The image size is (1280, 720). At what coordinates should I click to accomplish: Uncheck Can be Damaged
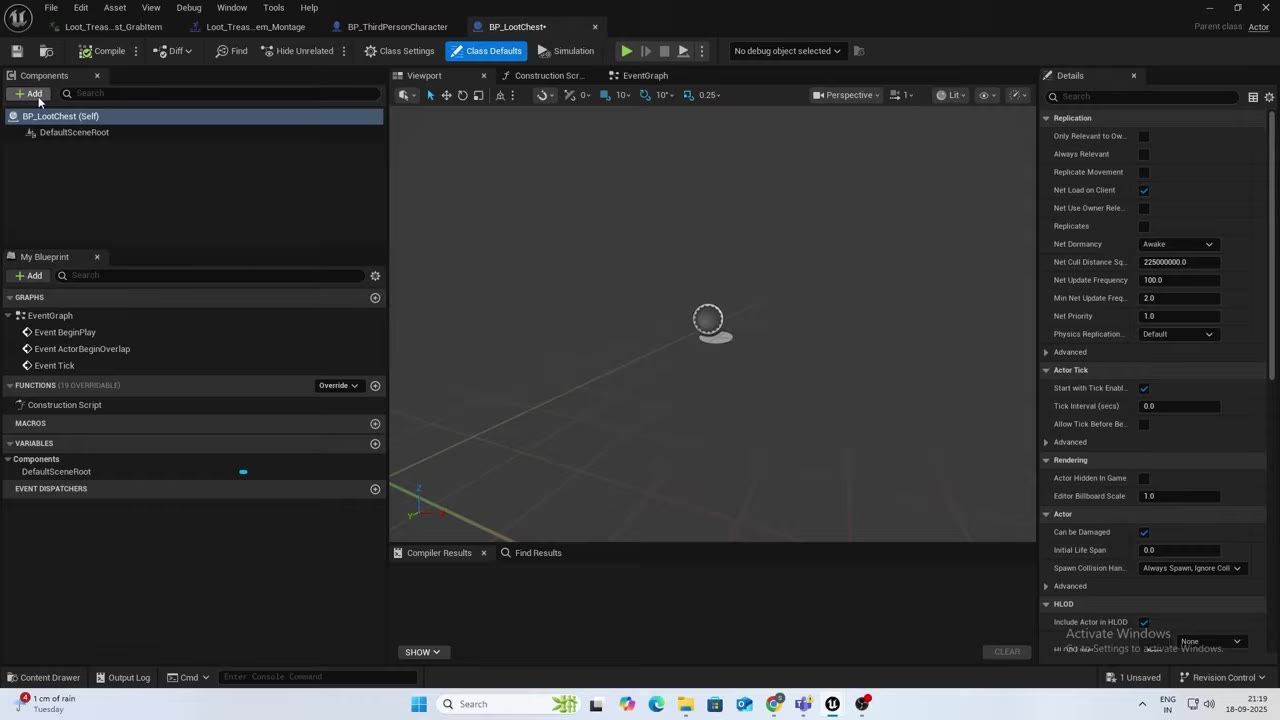coord(1144,532)
